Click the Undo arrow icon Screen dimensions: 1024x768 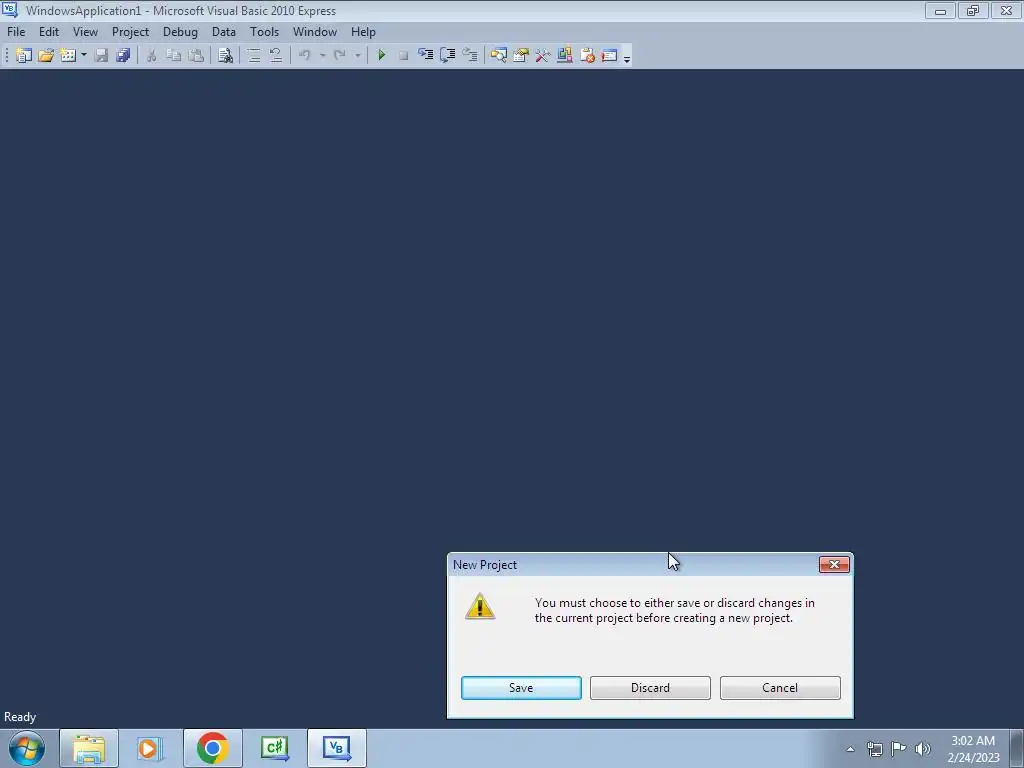(x=305, y=56)
